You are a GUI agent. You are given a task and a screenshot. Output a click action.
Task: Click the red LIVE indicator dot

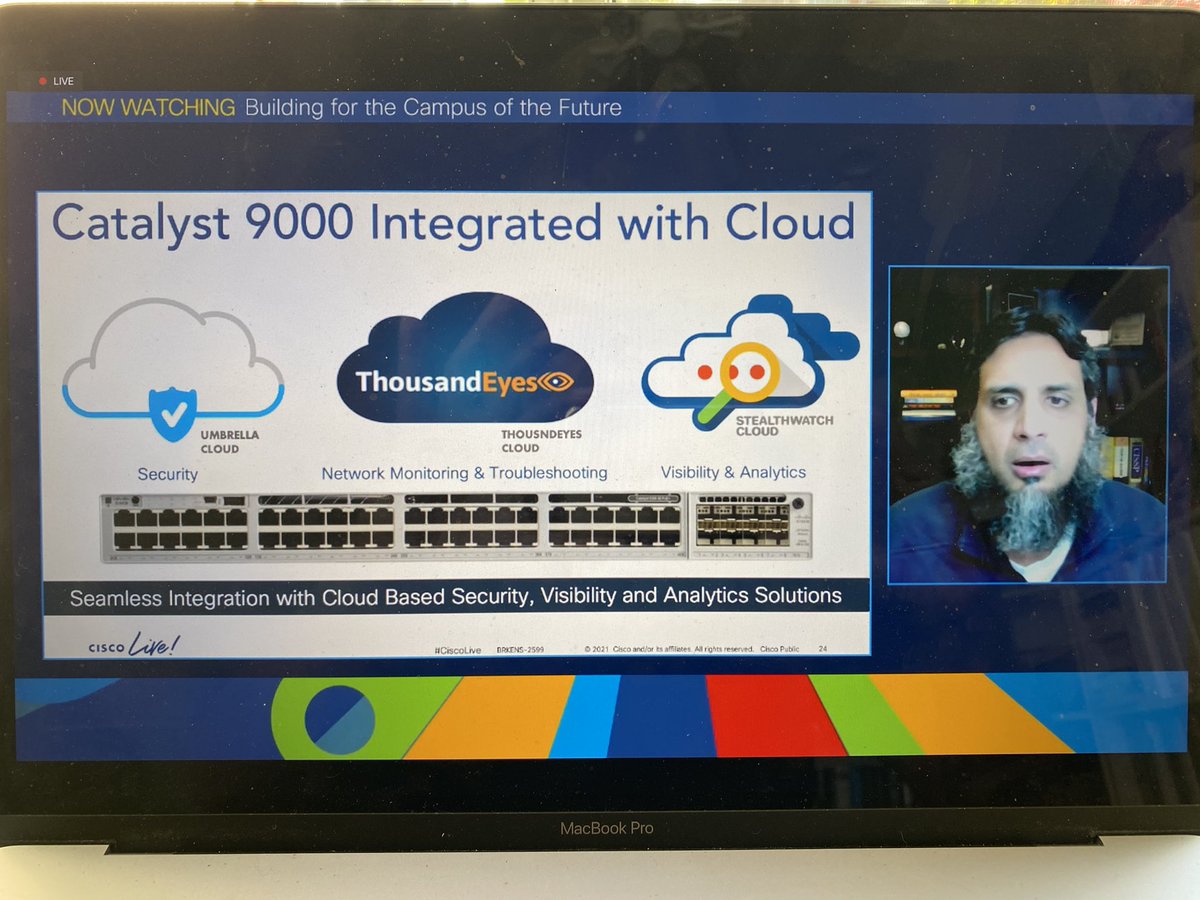coord(42,81)
